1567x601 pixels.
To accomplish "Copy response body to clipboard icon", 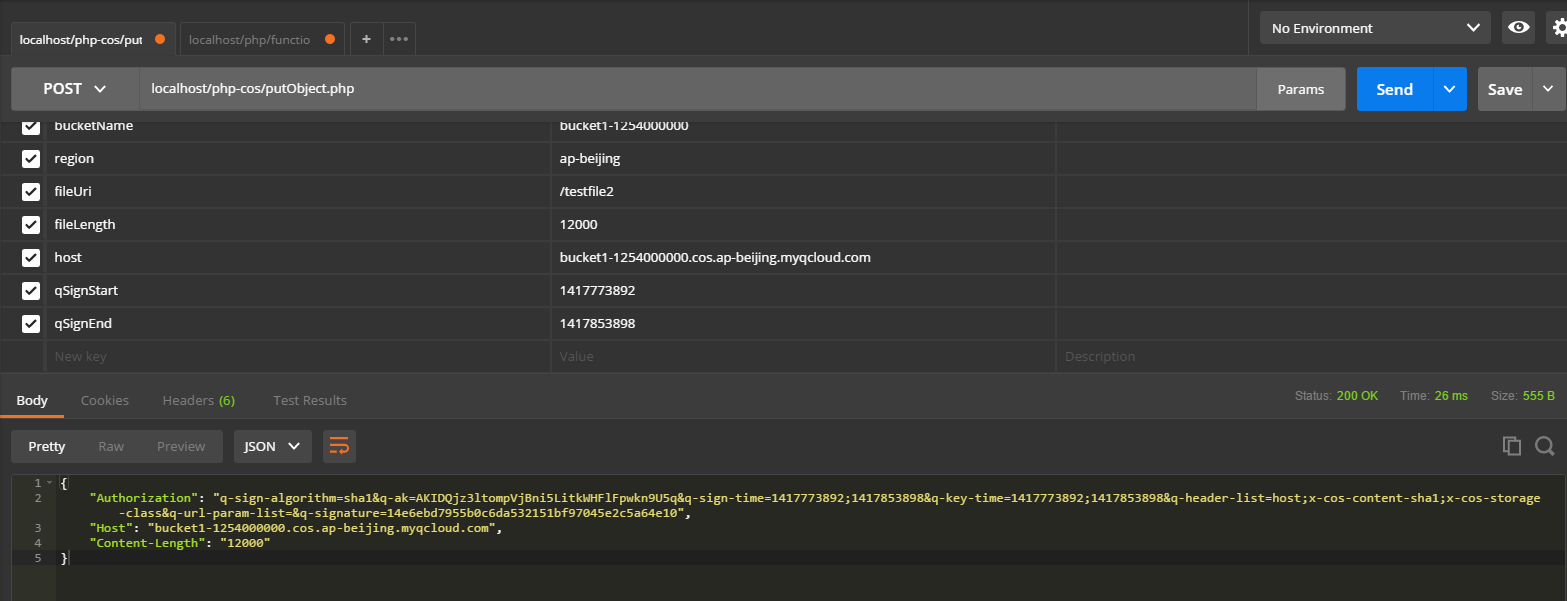I will tap(1512, 446).
